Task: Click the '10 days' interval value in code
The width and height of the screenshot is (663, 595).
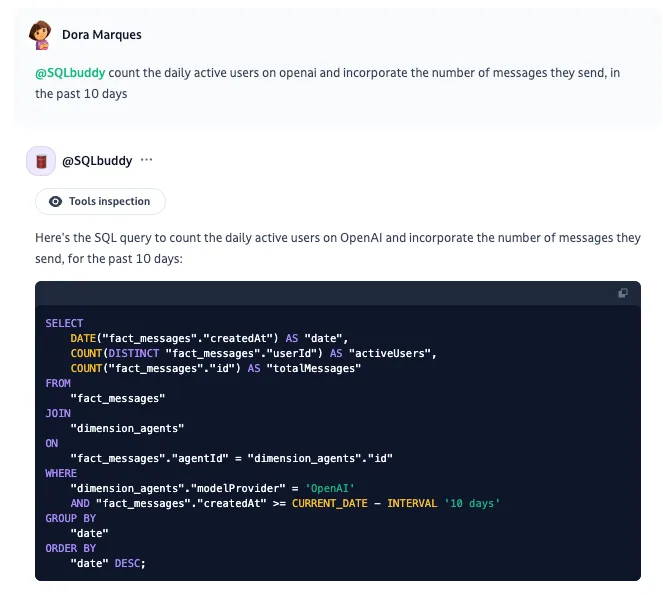Action: [x=472, y=503]
